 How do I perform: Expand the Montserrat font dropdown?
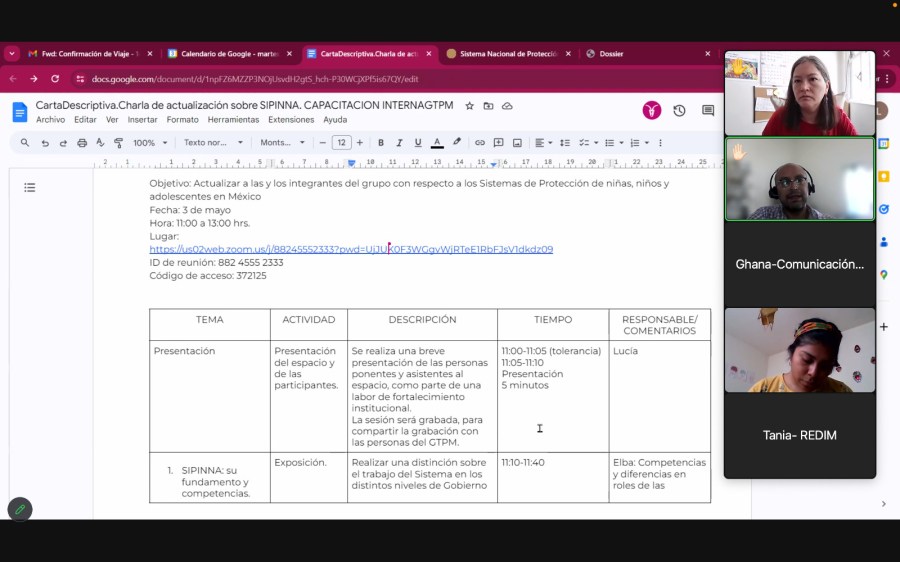282,143
